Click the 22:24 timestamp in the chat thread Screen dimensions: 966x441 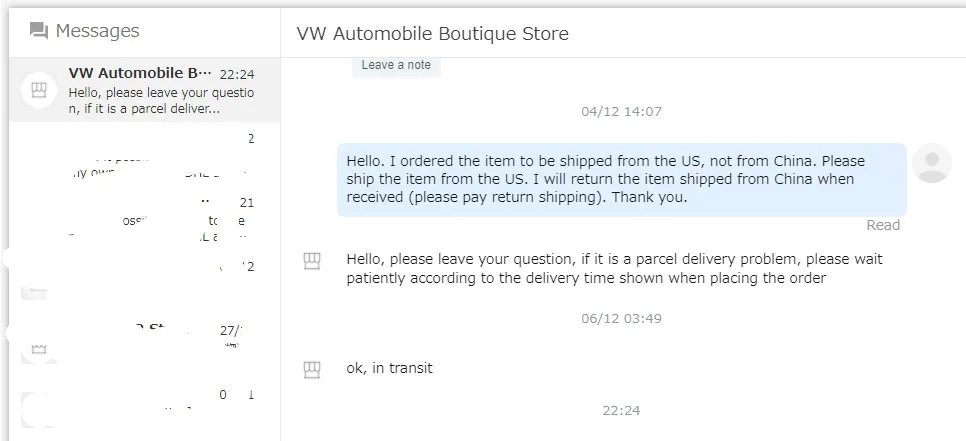click(621, 410)
